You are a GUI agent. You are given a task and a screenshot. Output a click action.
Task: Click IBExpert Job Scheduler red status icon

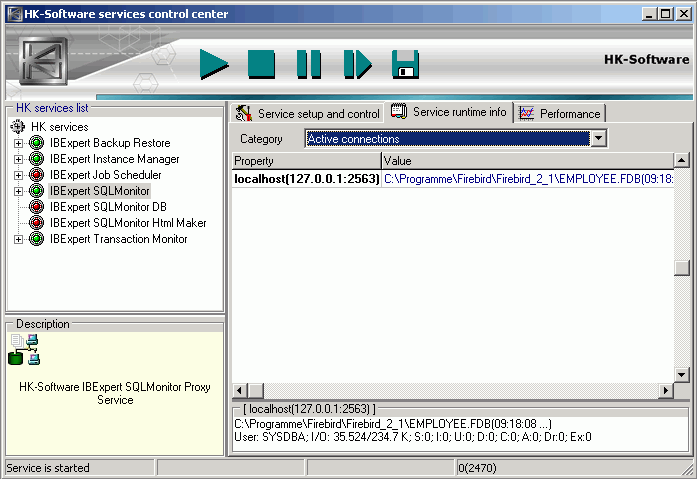coord(36,175)
